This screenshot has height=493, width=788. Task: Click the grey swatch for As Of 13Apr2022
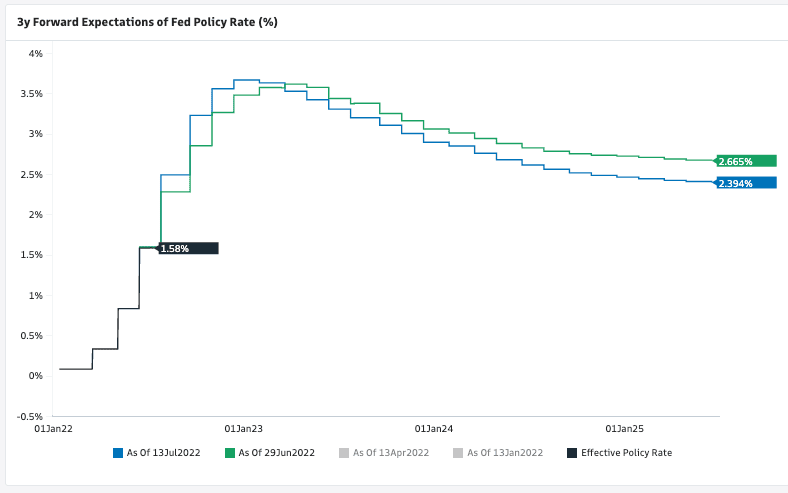(x=346, y=453)
